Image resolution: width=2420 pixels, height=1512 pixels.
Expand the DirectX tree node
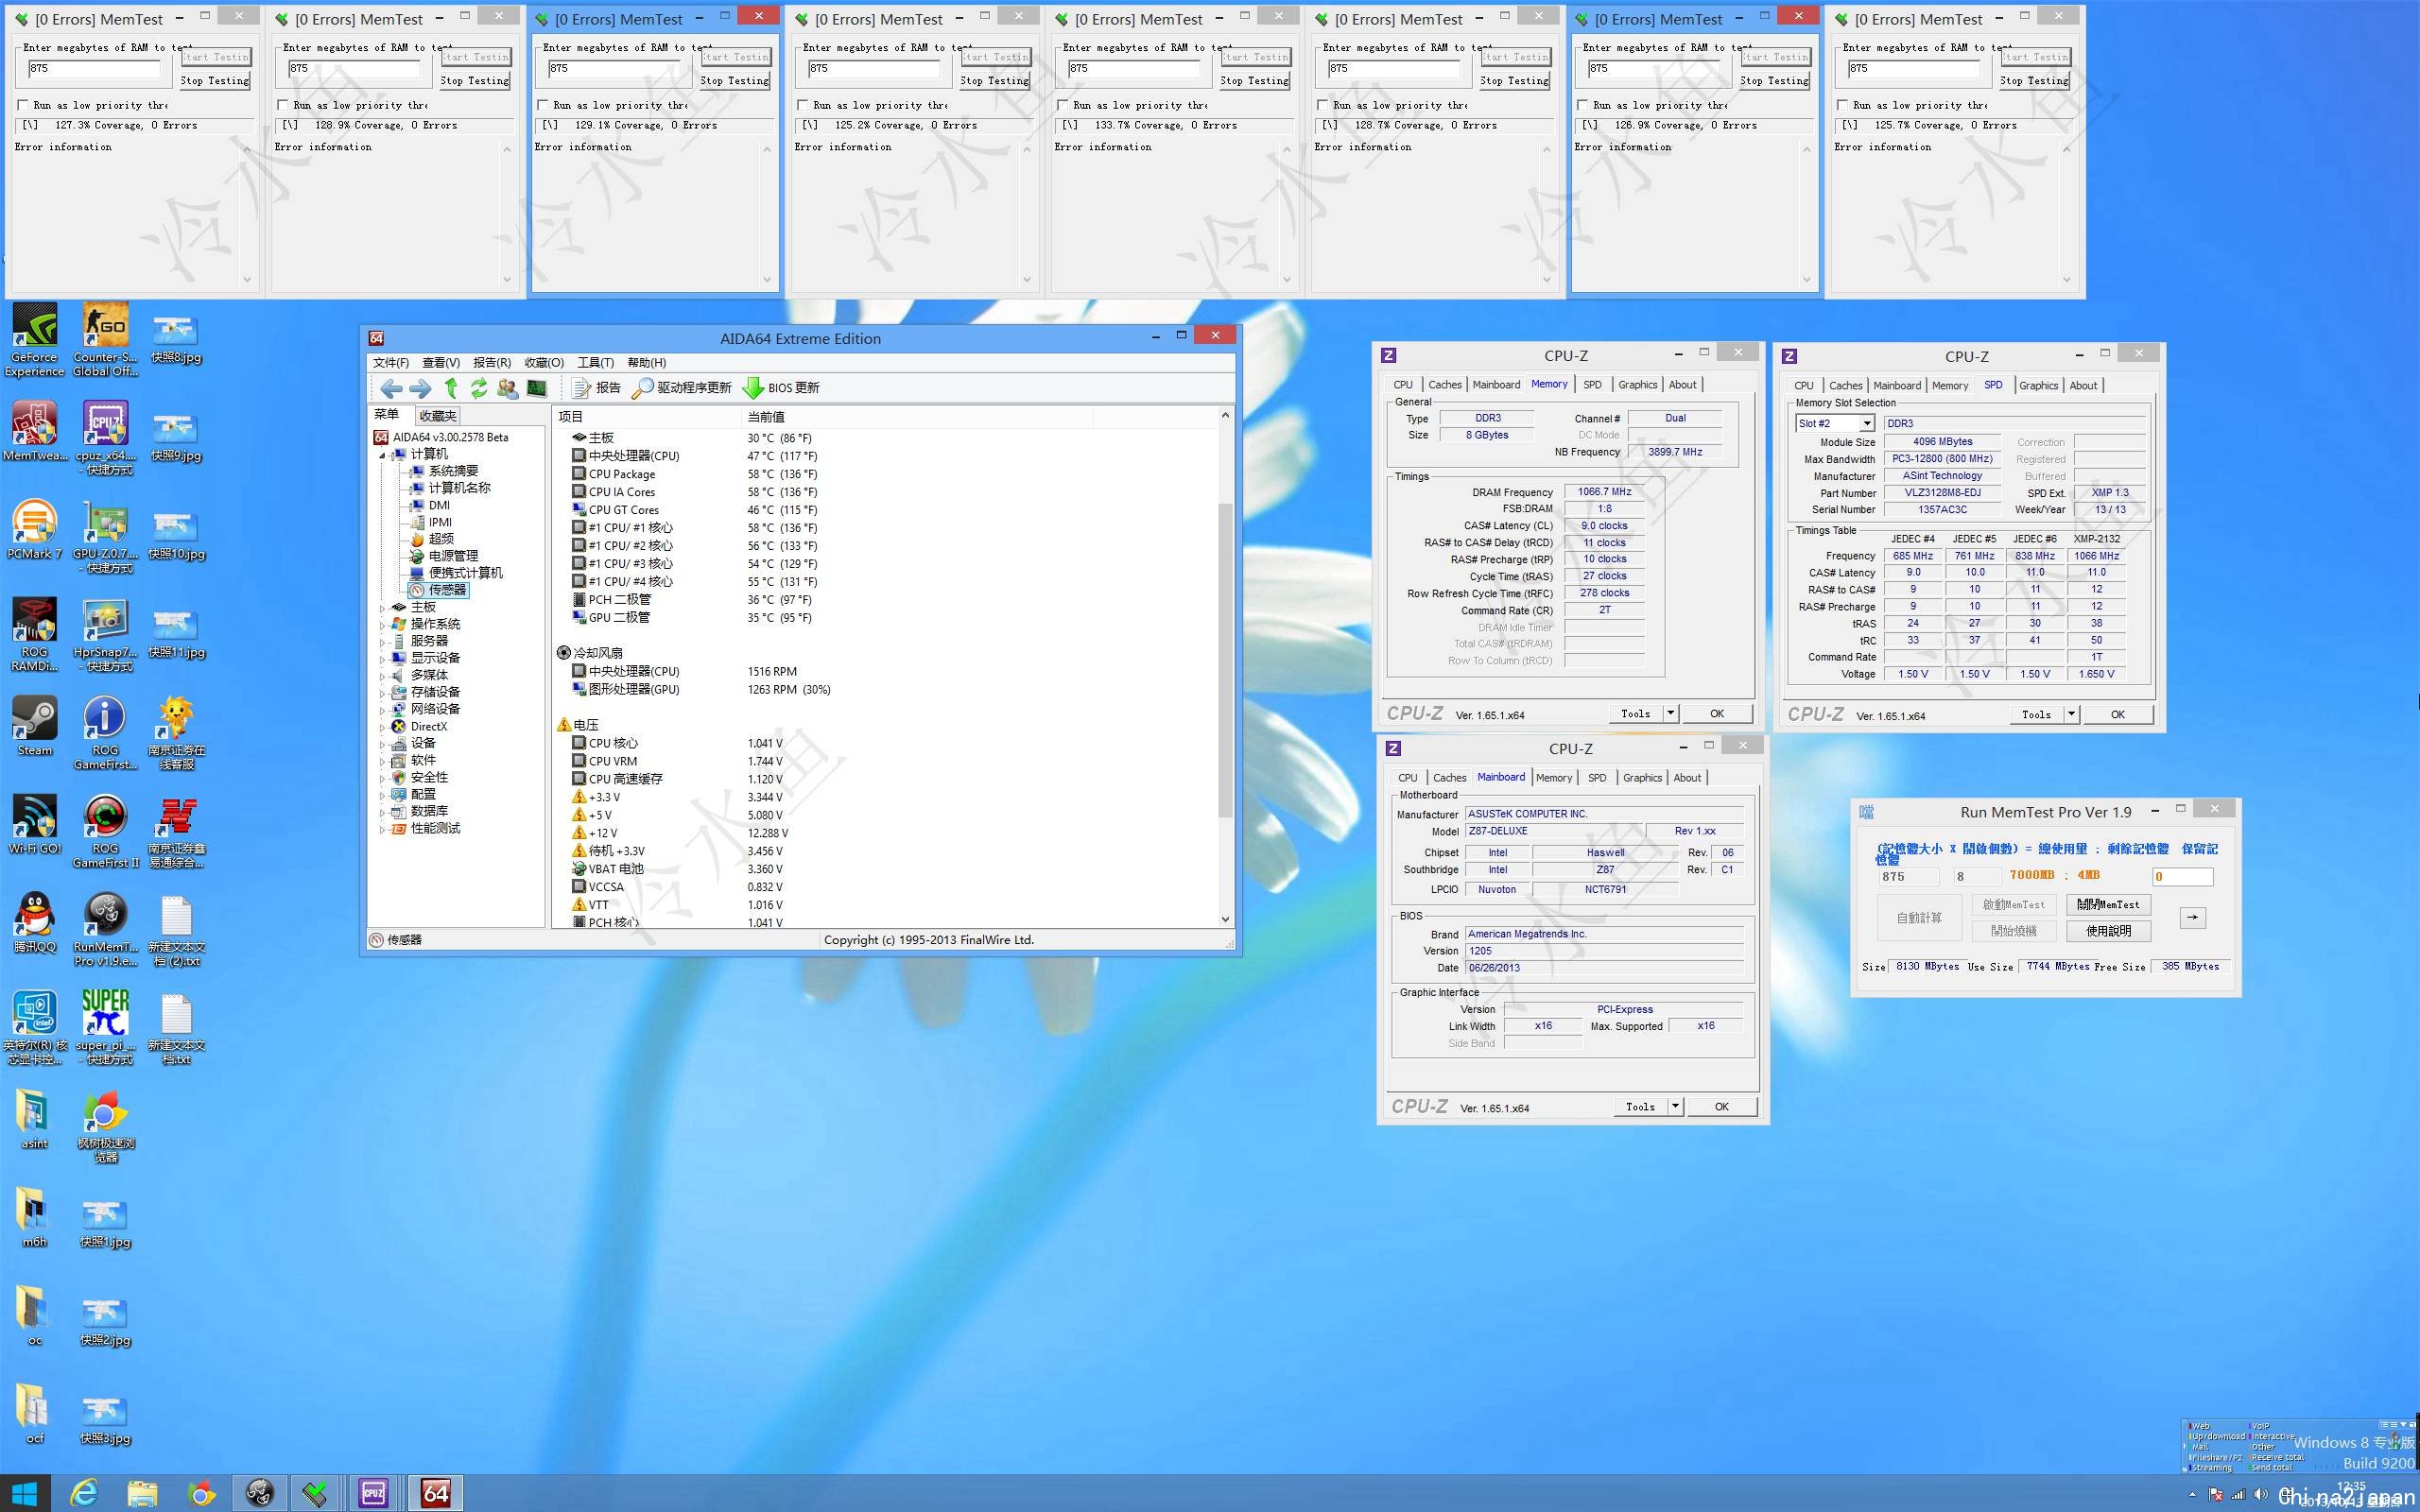(382, 727)
